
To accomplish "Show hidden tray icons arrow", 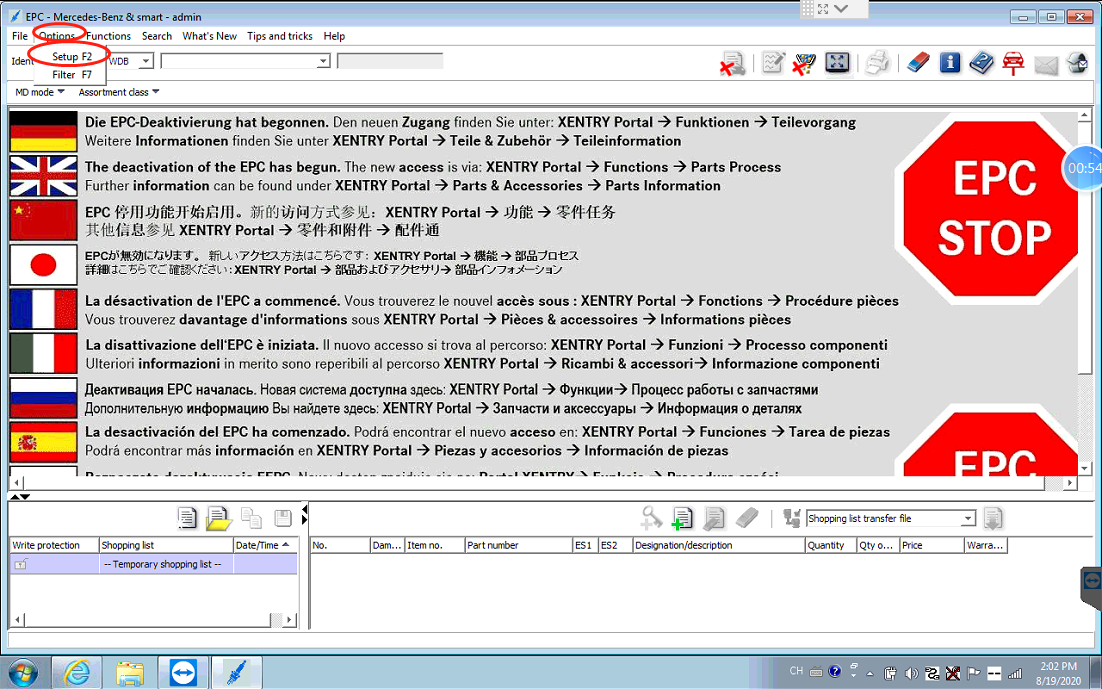I will tap(870, 674).
